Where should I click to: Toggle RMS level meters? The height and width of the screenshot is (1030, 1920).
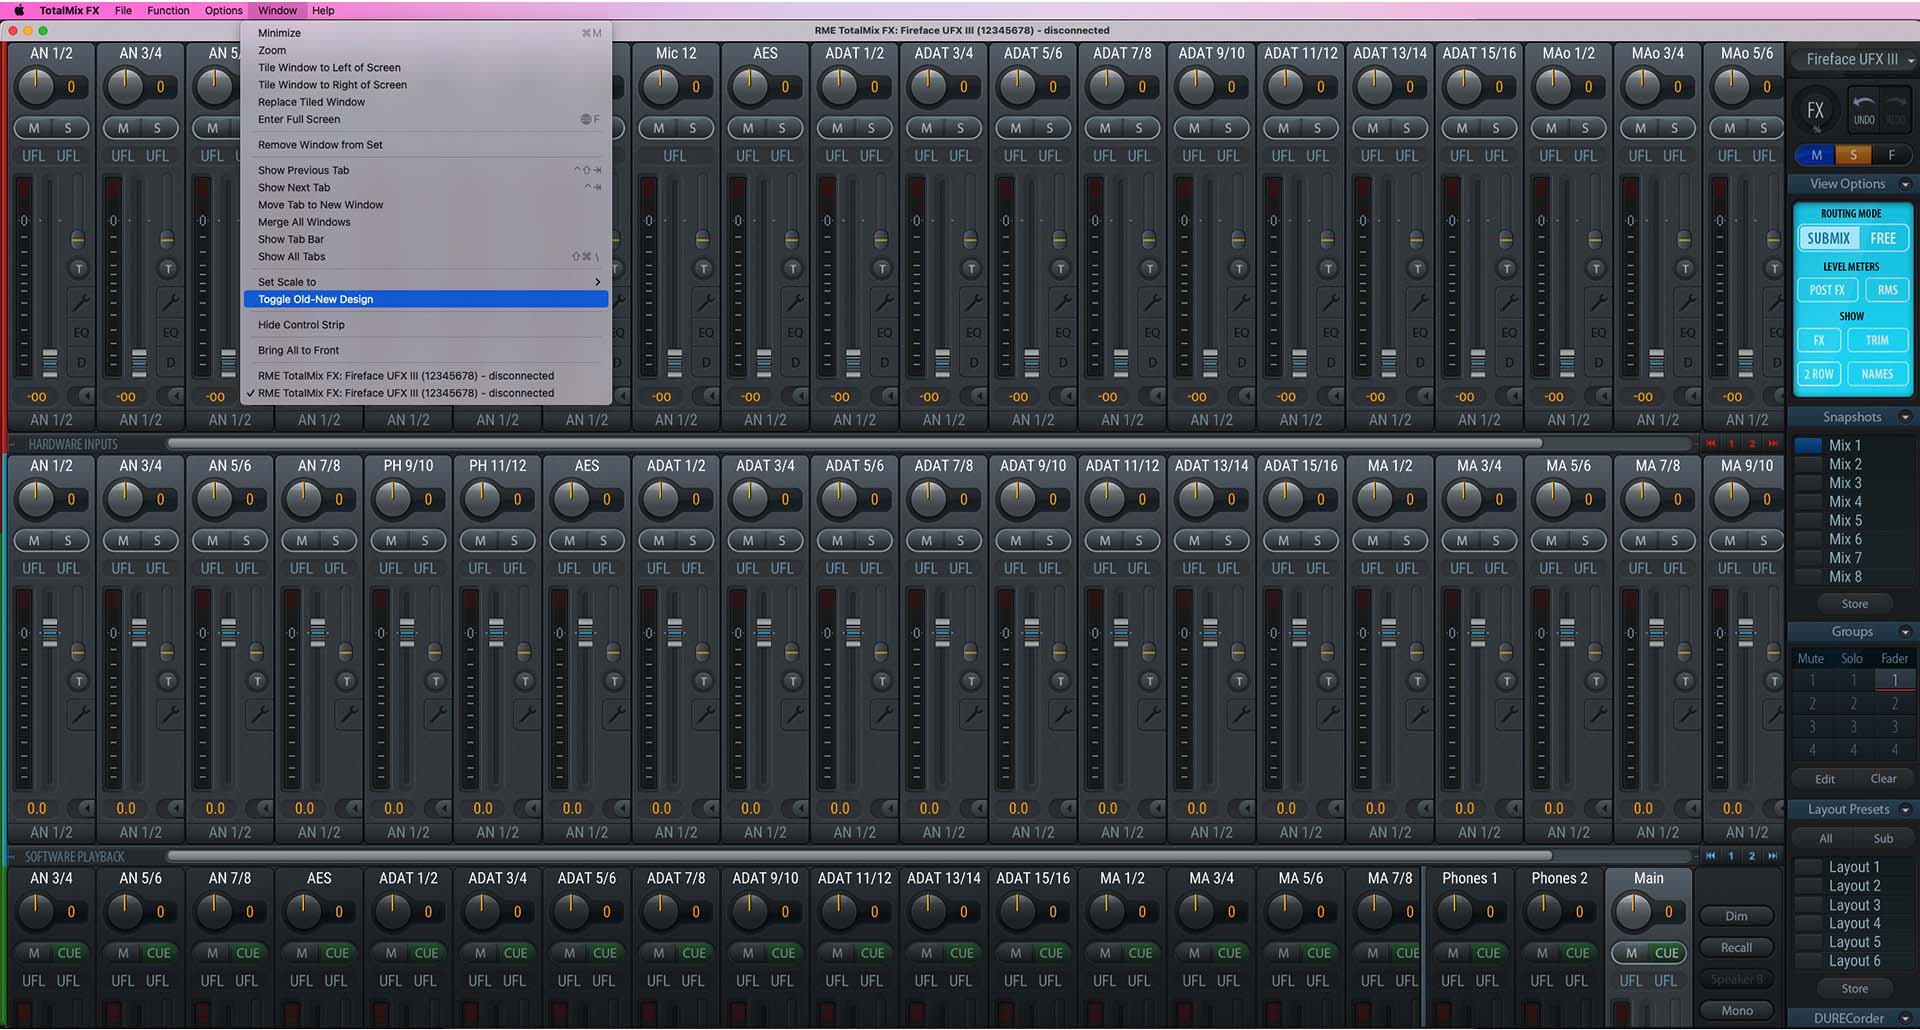click(x=1887, y=290)
